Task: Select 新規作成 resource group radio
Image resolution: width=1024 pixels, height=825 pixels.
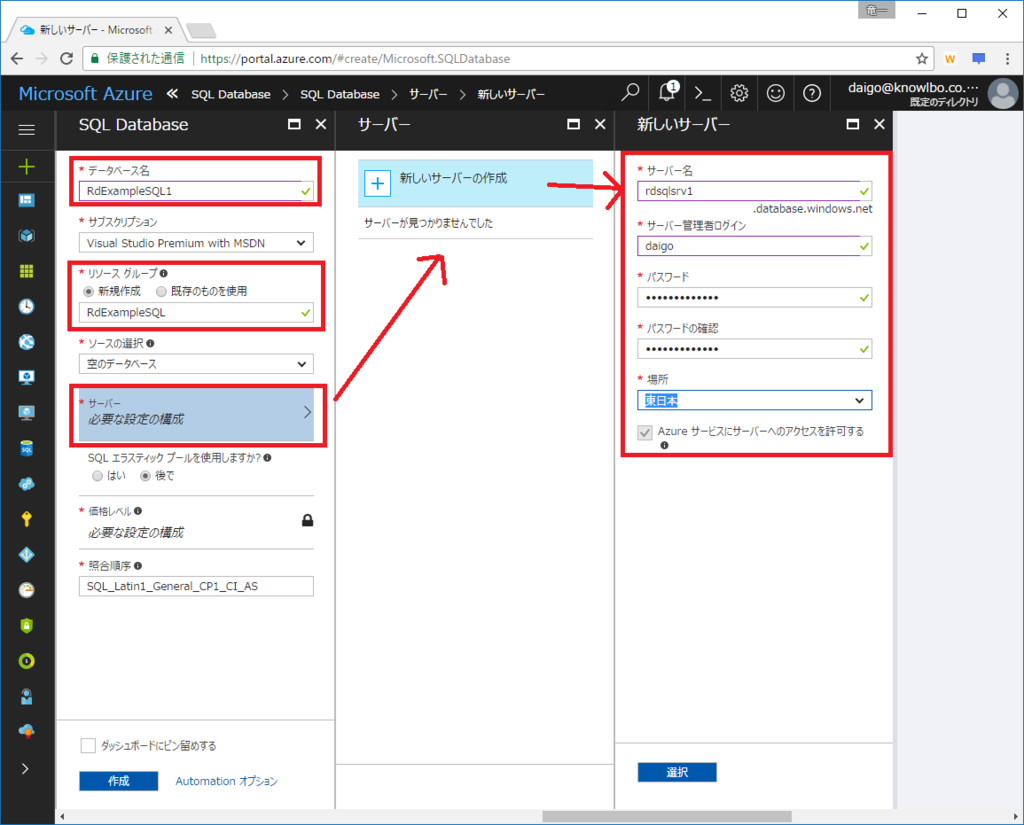Action: 88,291
